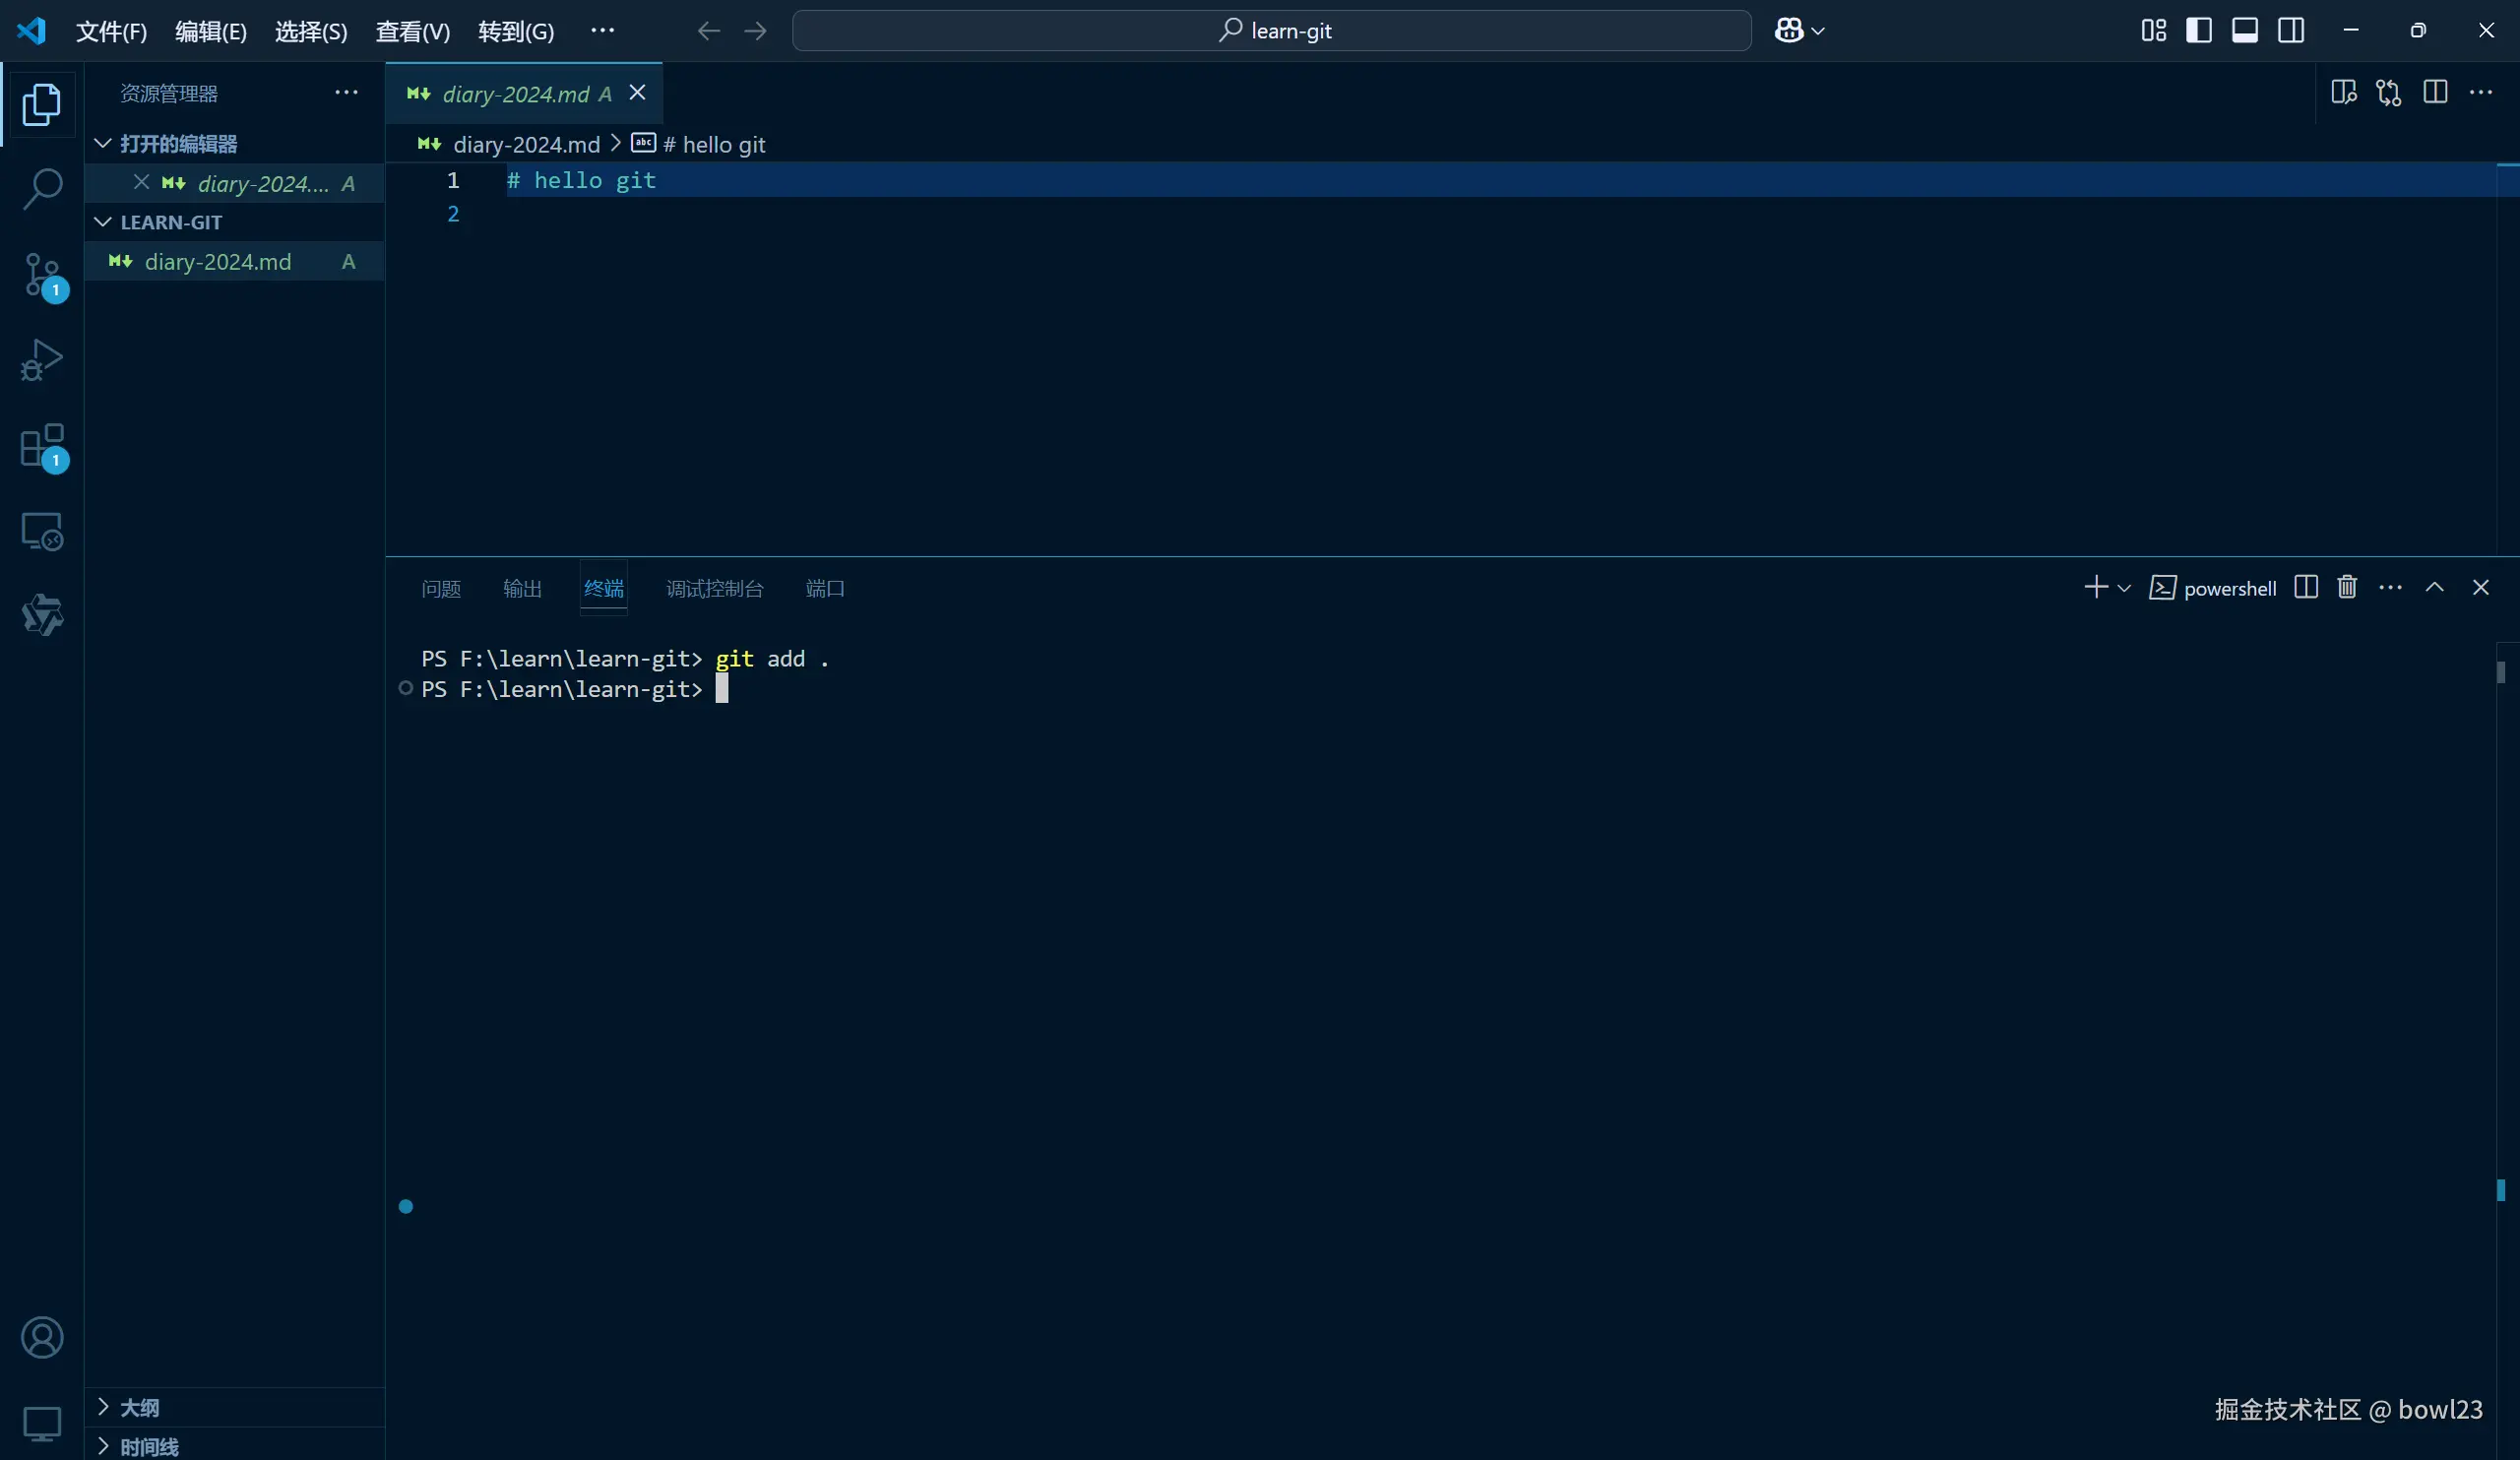
Task: Open the Extensions view
Action: tap(42, 446)
